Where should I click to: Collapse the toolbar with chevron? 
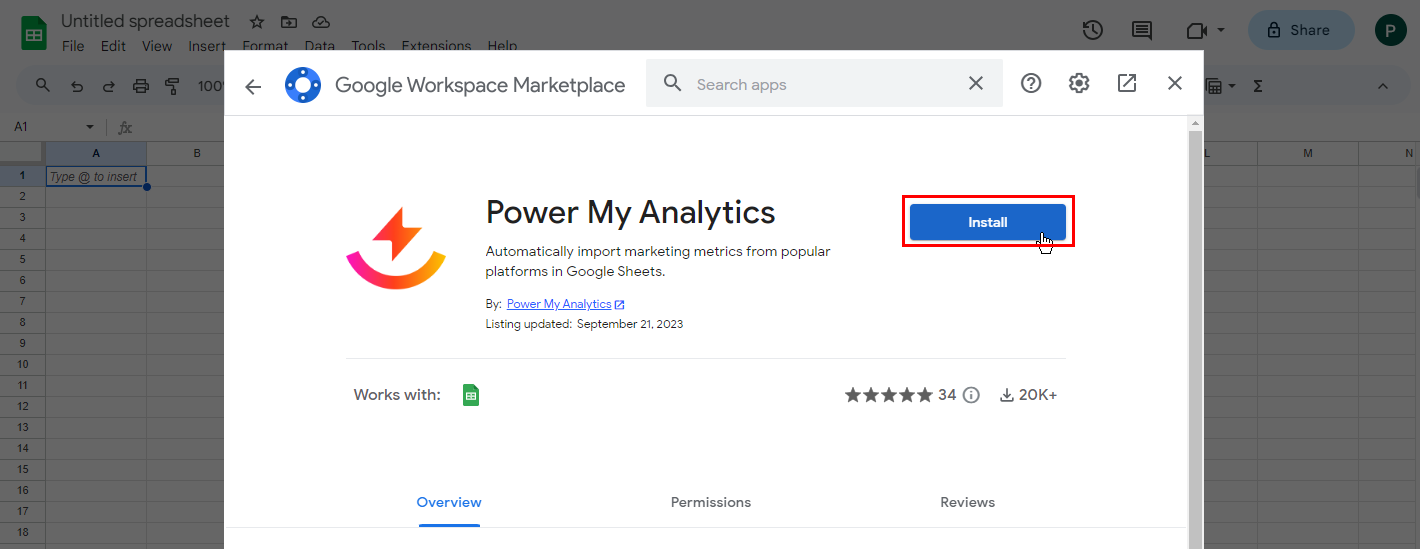pos(1383,86)
